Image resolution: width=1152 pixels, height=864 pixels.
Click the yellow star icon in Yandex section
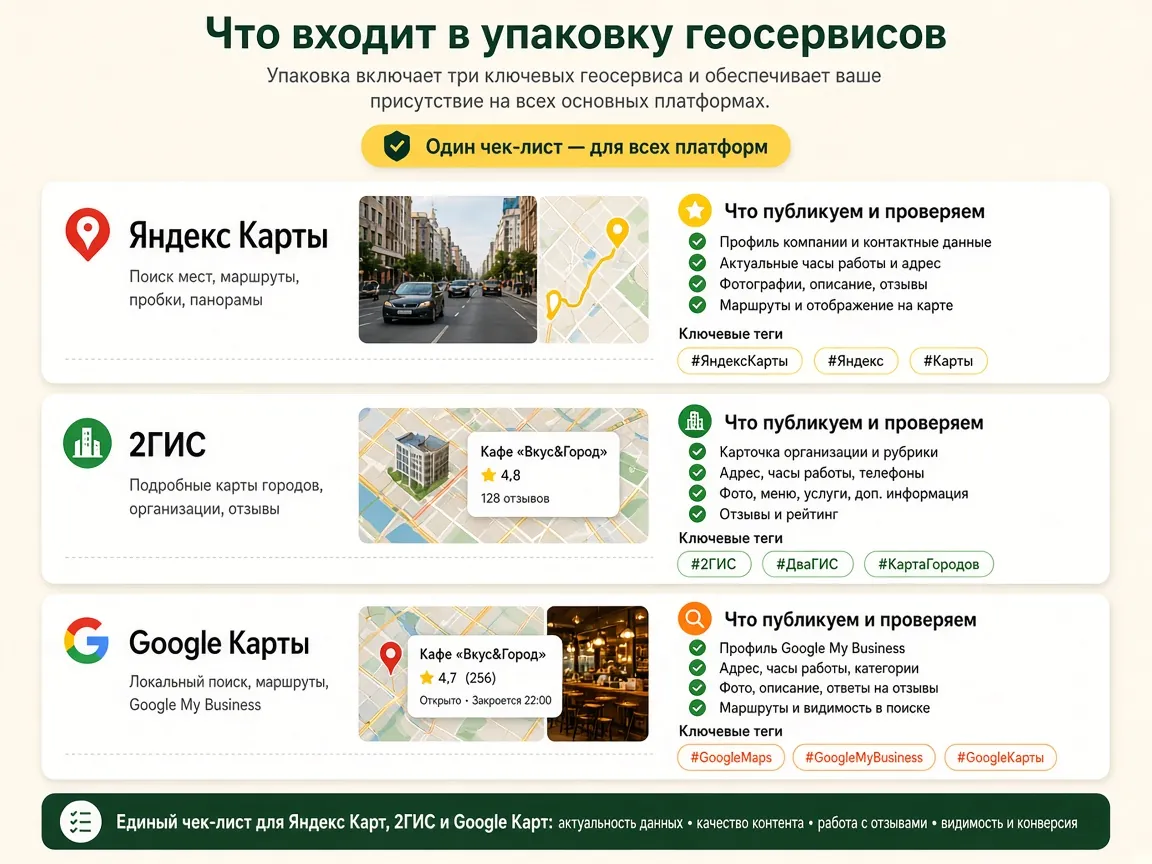point(694,211)
